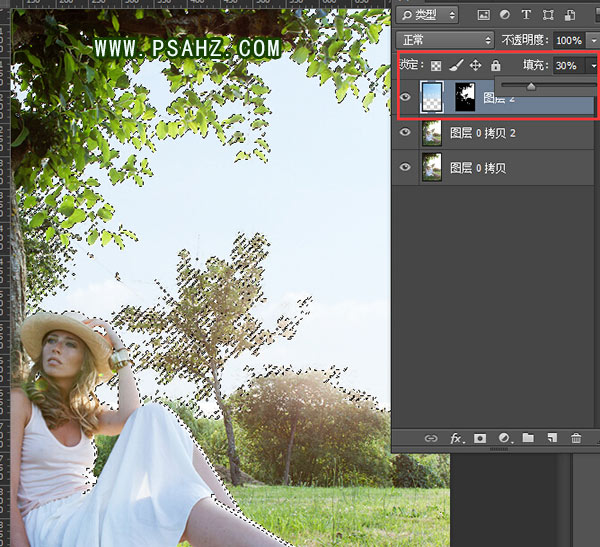Click the smart object filter icon
Image resolution: width=600 pixels, height=547 pixels.
(570, 15)
